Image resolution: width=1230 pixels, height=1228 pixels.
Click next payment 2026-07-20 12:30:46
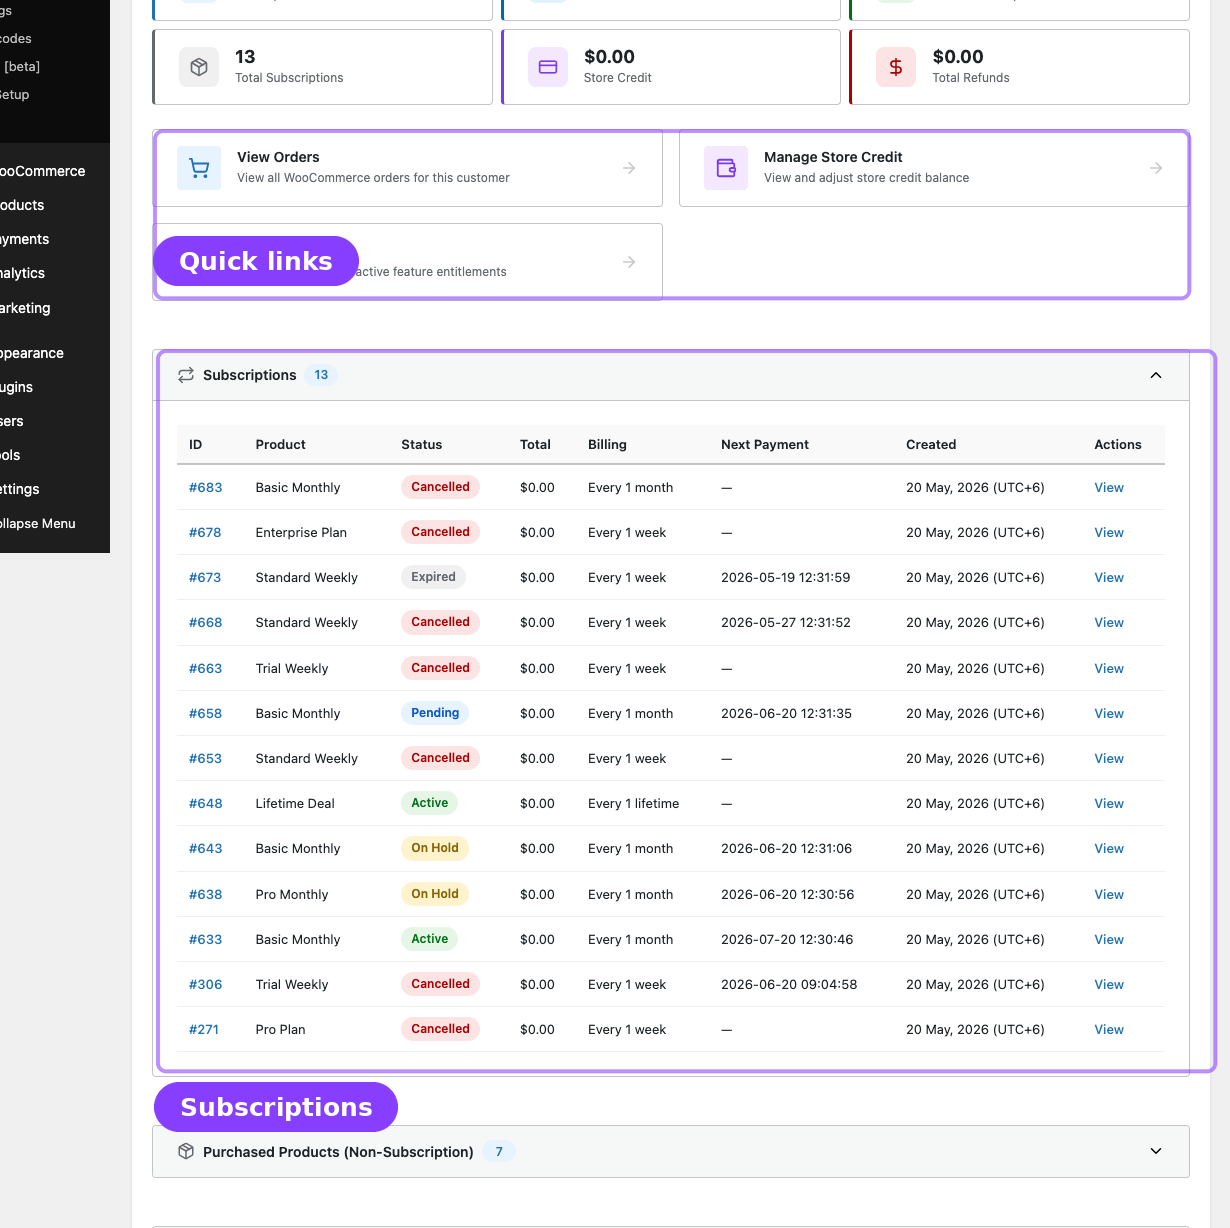[x=789, y=939]
